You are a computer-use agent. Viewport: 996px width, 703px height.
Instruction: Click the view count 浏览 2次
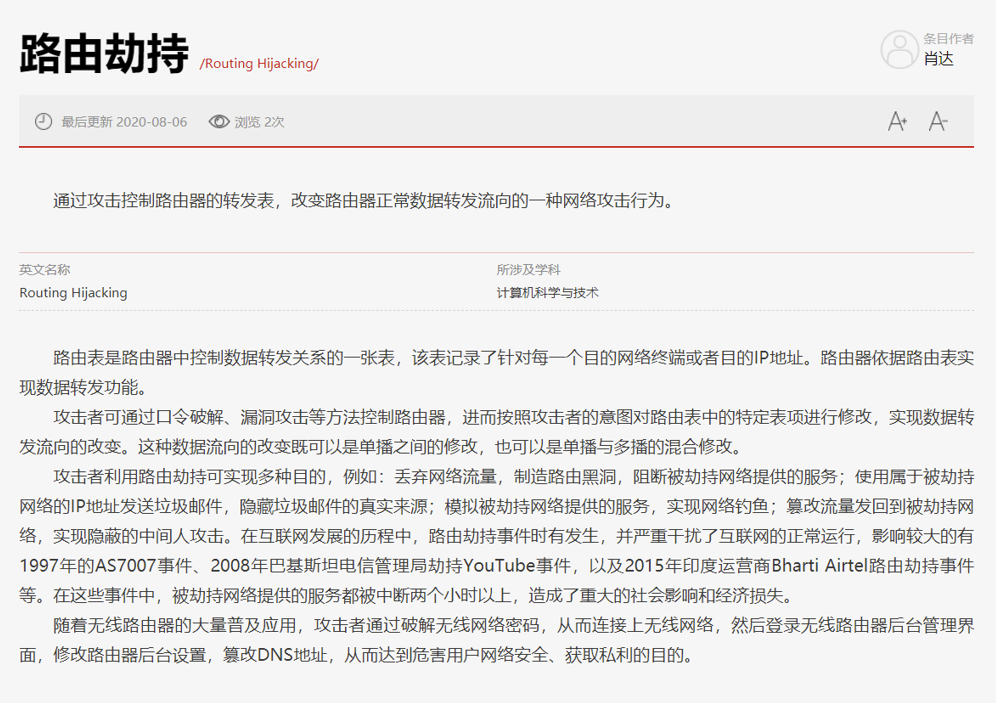point(259,122)
